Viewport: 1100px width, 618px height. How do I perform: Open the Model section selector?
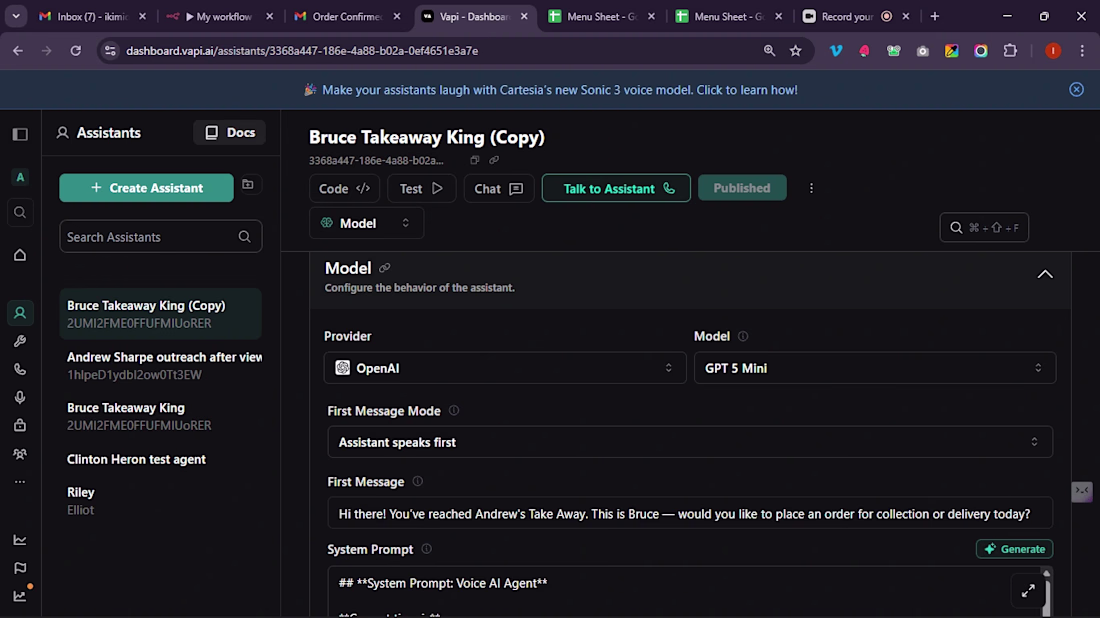[x=366, y=223]
